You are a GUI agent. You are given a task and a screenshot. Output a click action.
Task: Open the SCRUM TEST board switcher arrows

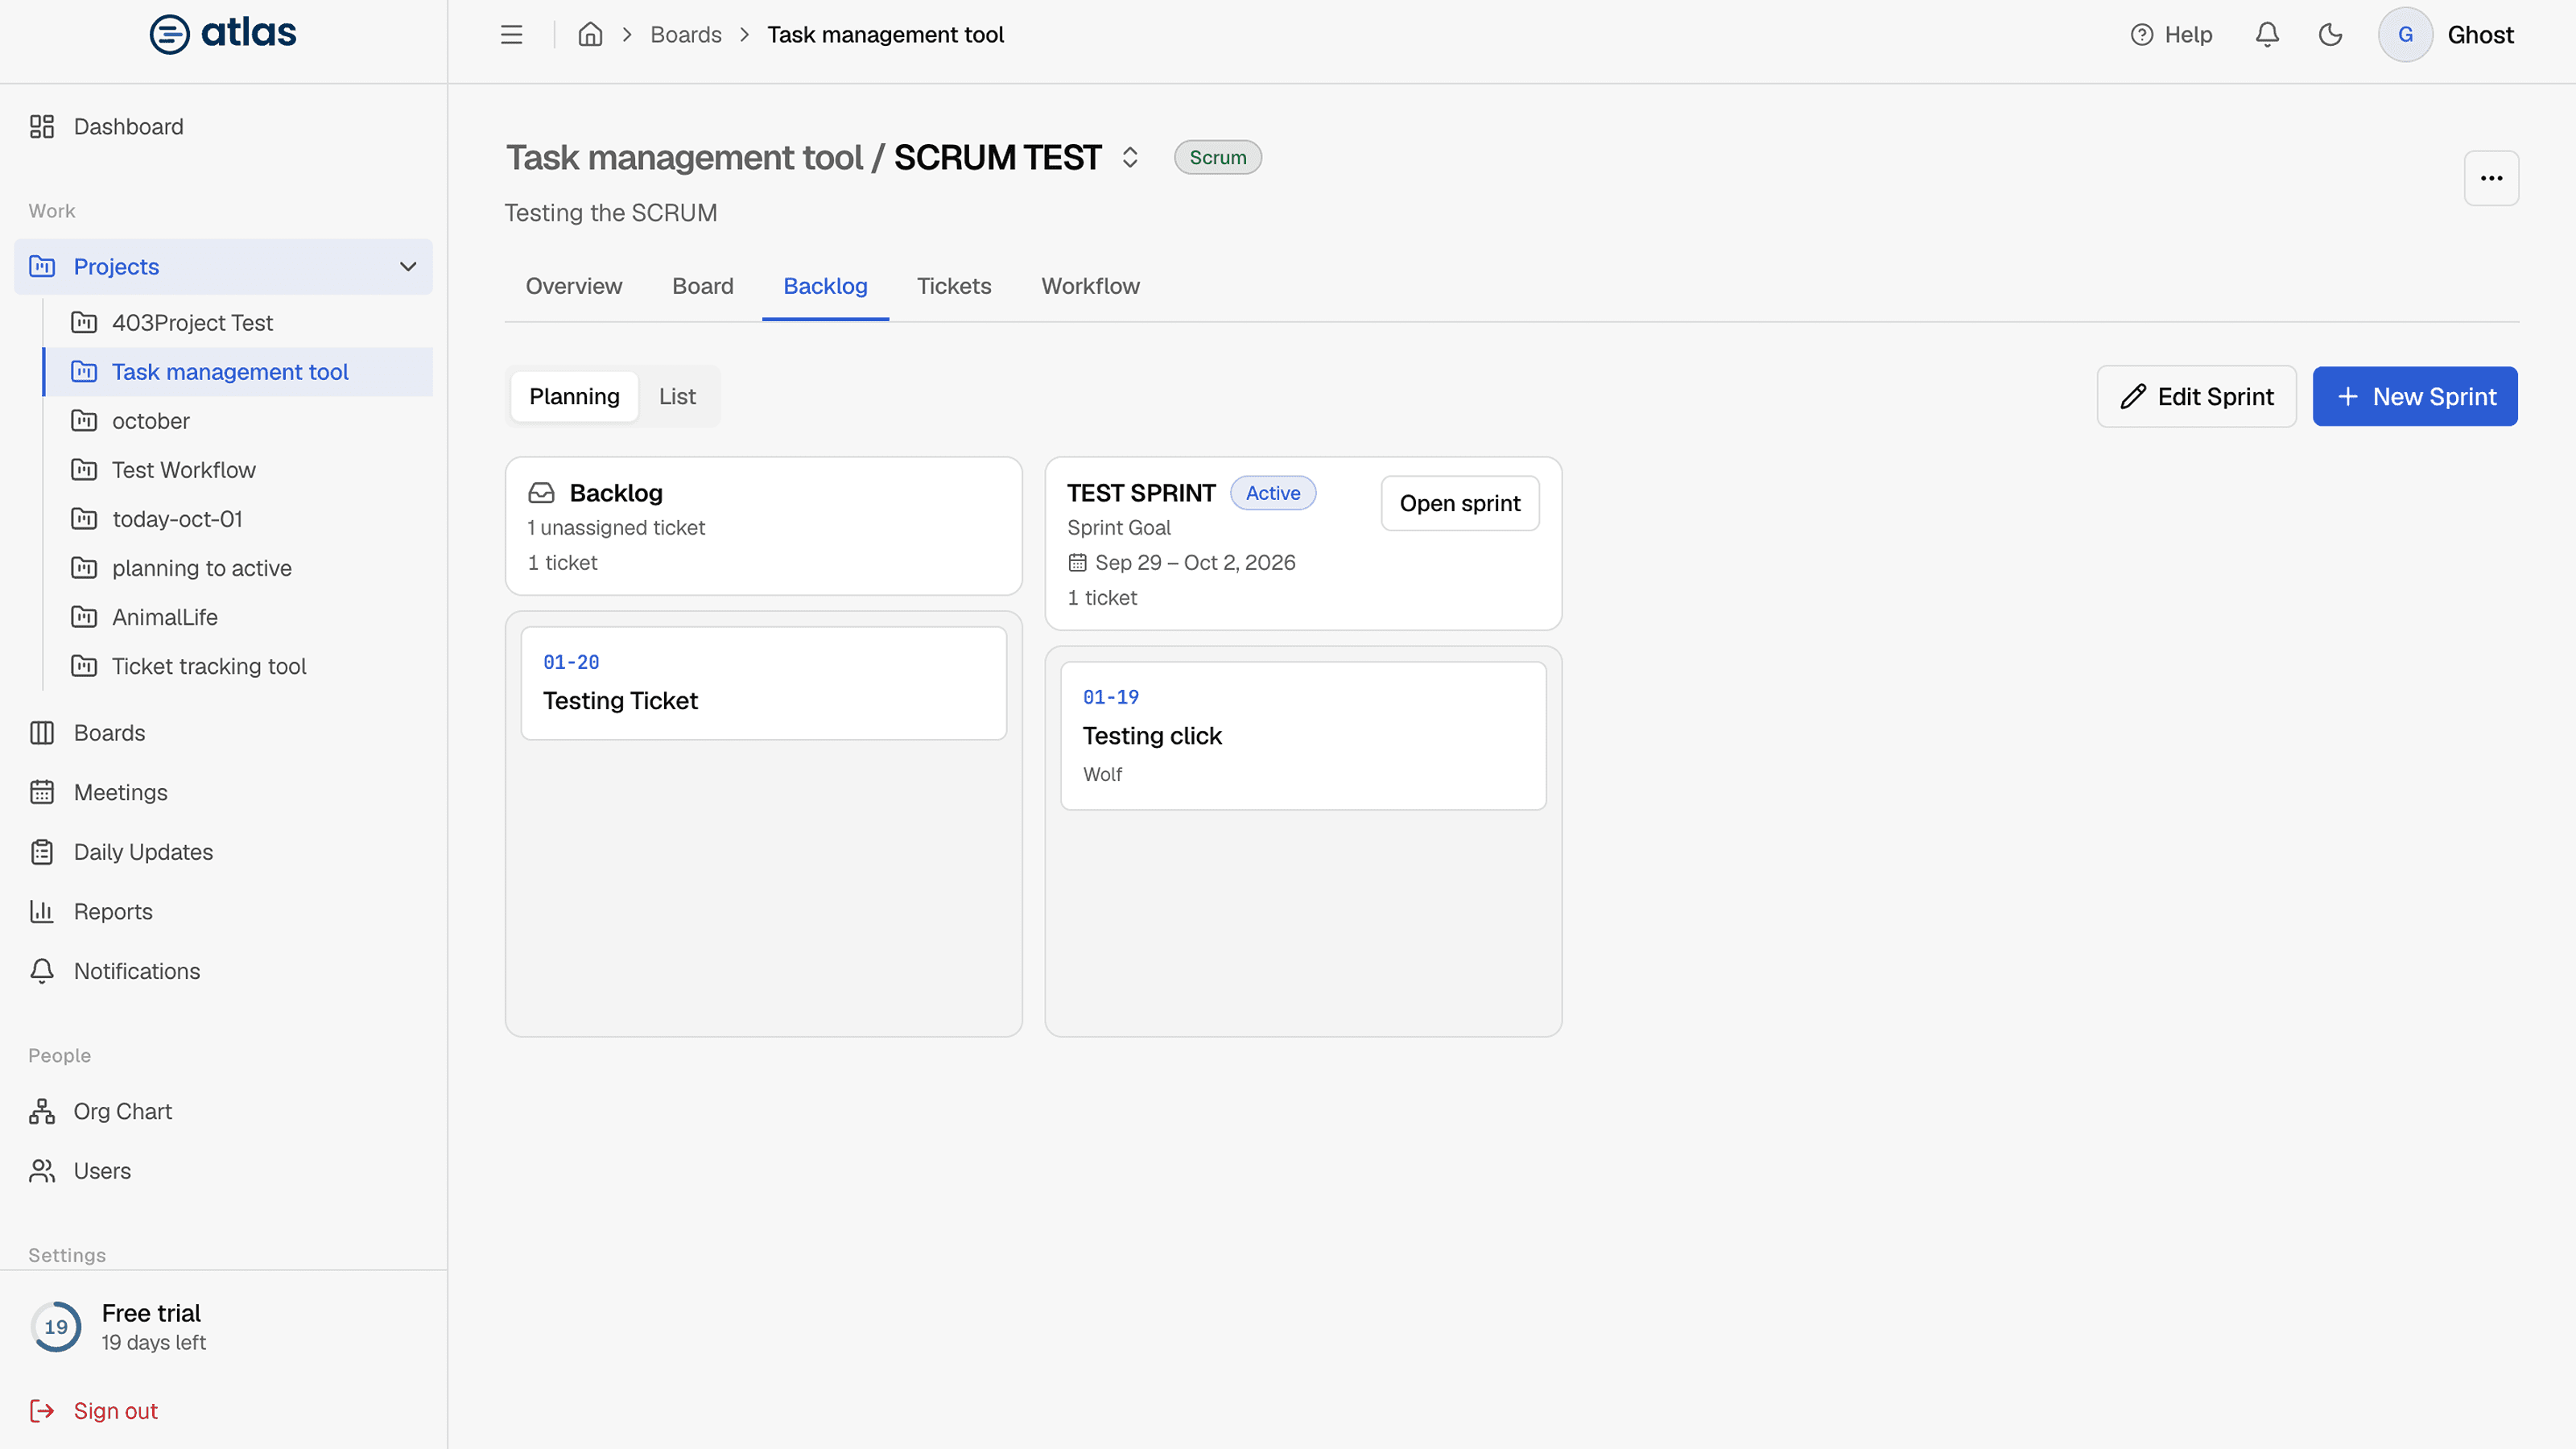click(1130, 158)
